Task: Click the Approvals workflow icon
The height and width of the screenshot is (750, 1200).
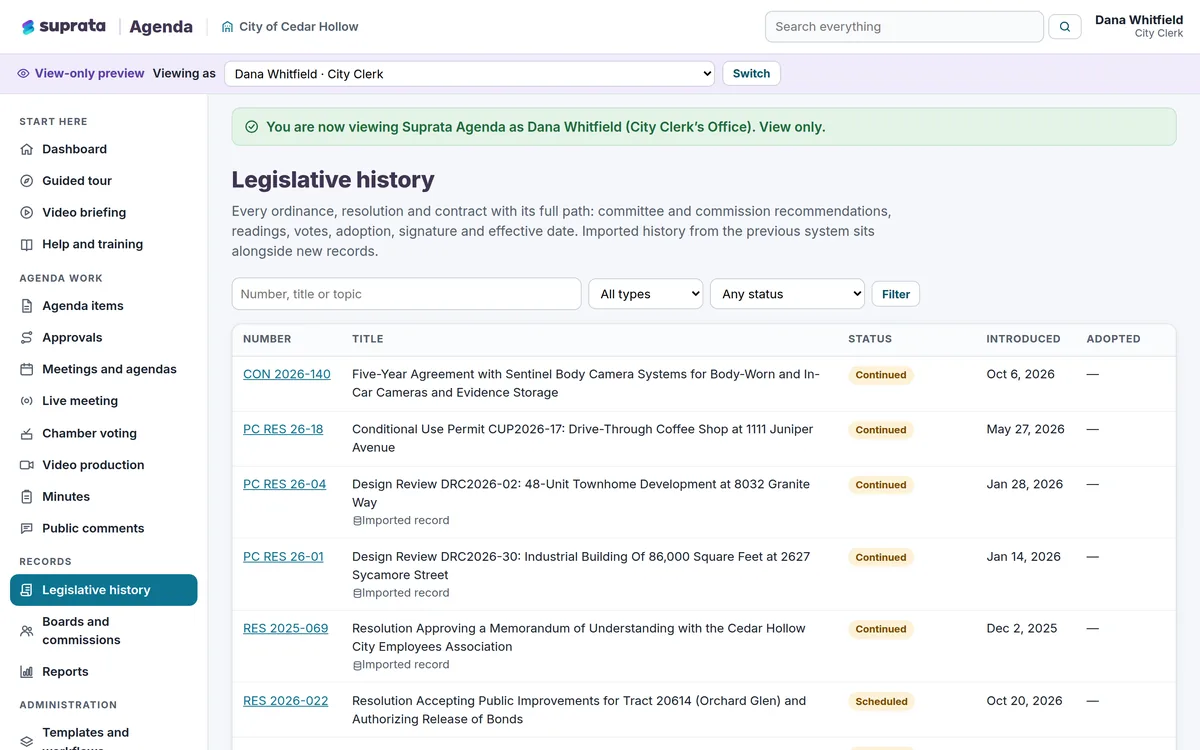Action: pos(27,338)
